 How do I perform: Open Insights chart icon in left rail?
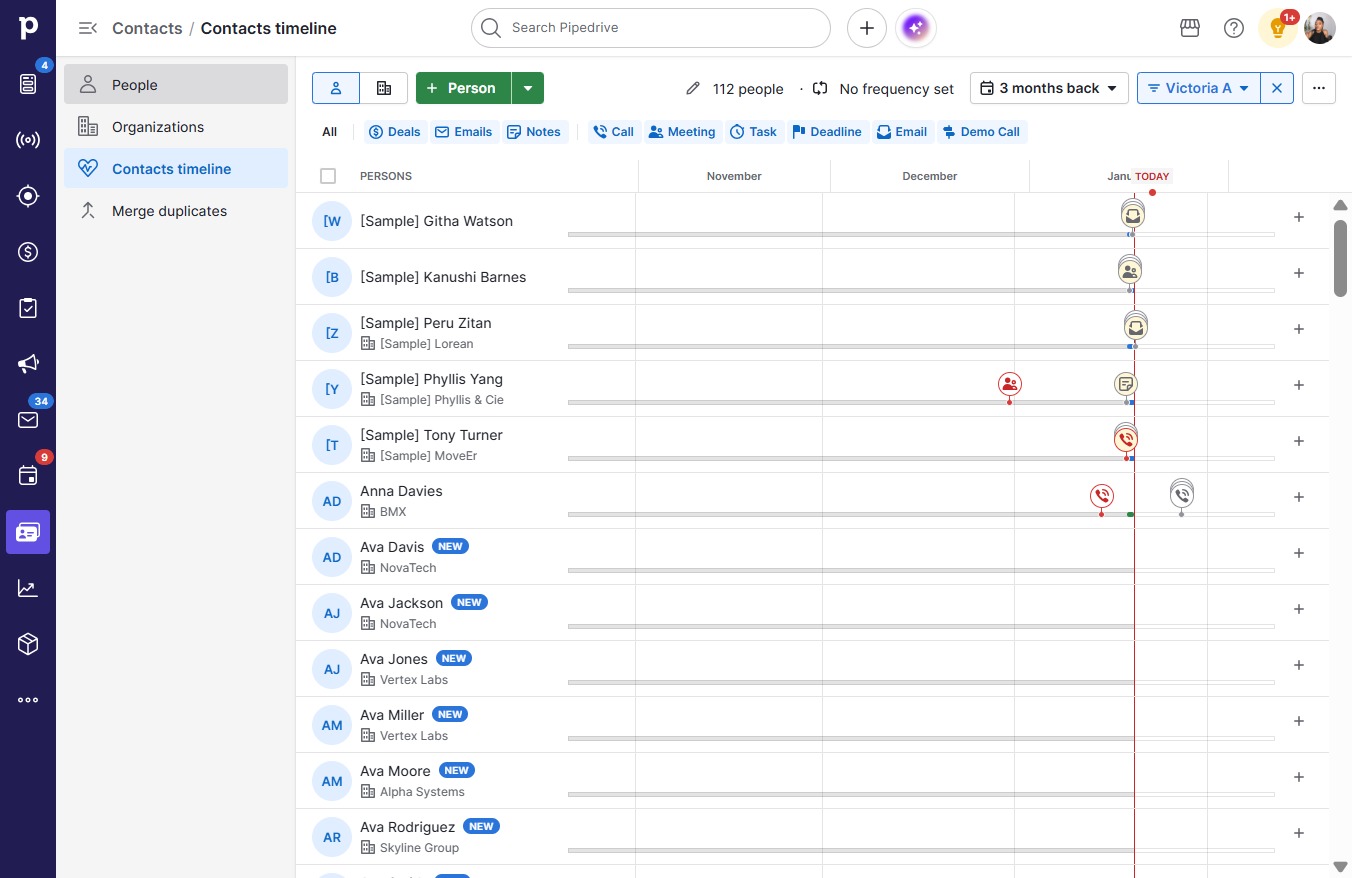(x=28, y=588)
